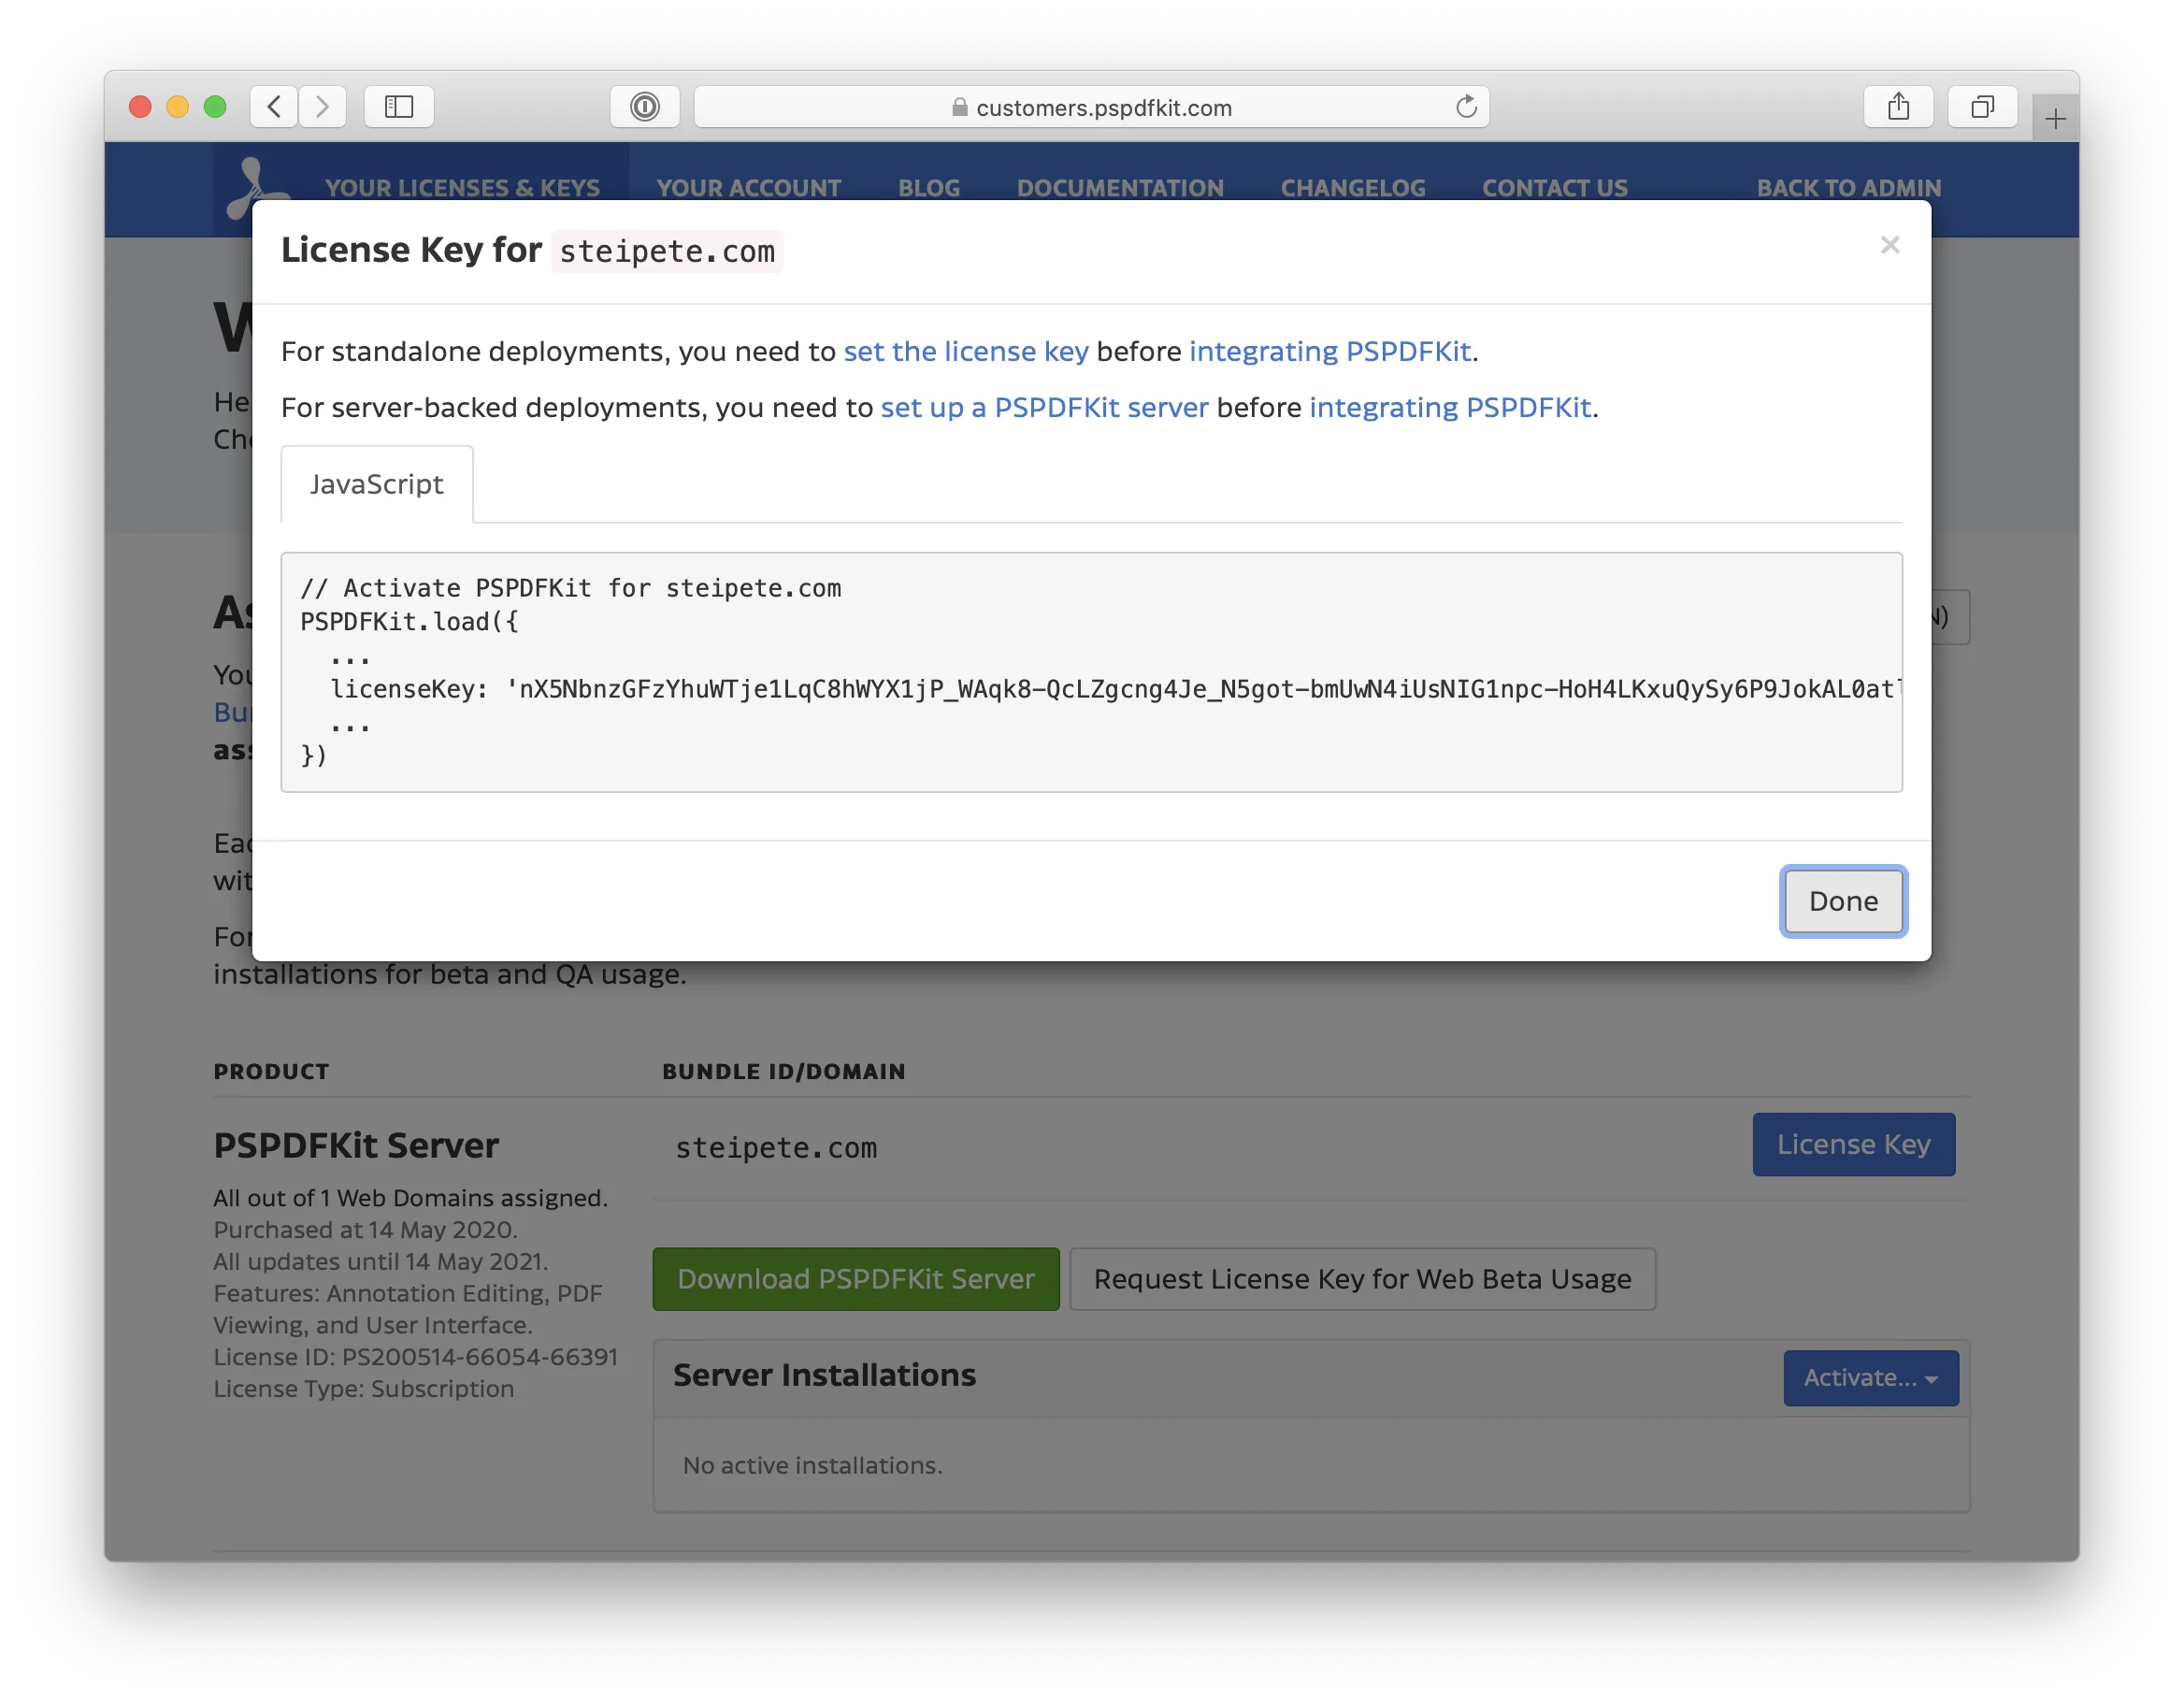Click the Download PSPDFKit Server button

coord(856,1278)
